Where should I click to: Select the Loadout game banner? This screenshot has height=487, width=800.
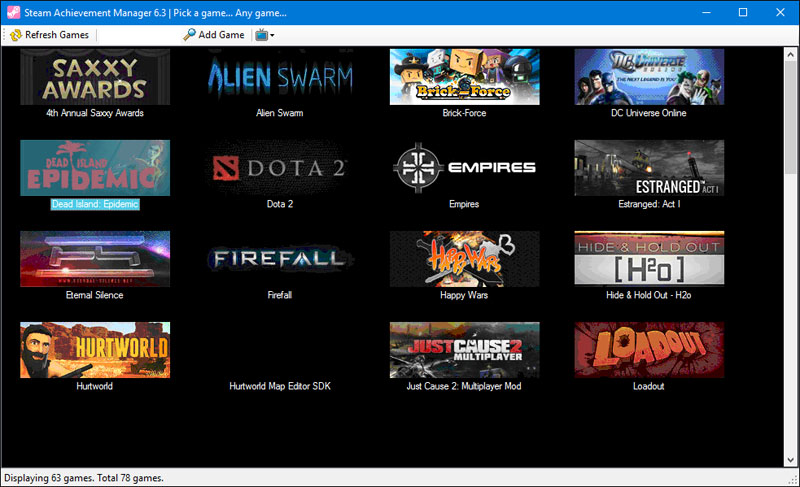649,350
